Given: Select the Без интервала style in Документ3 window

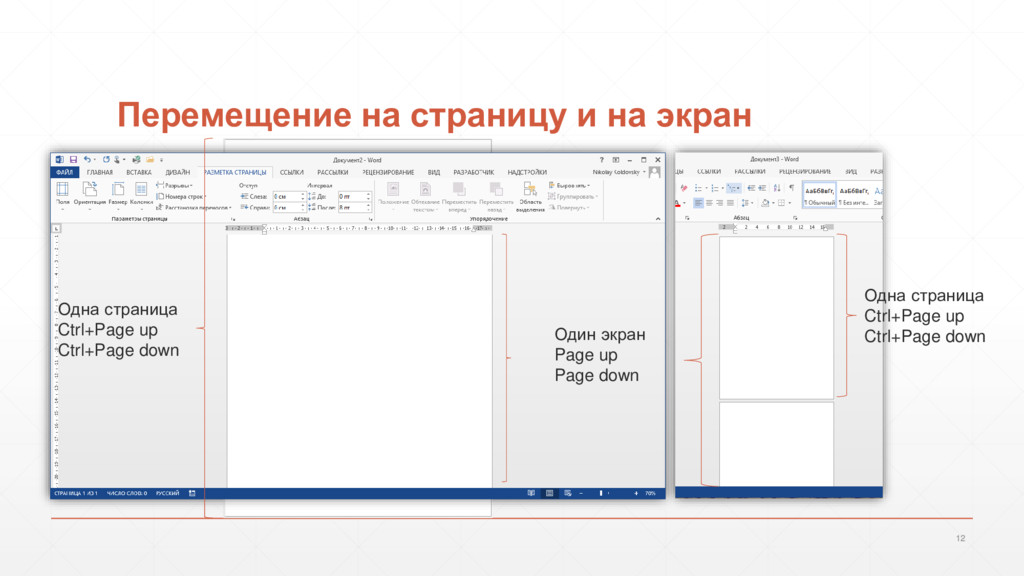Looking at the screenshot, I should pyautogui.click(x=854, y=195).
